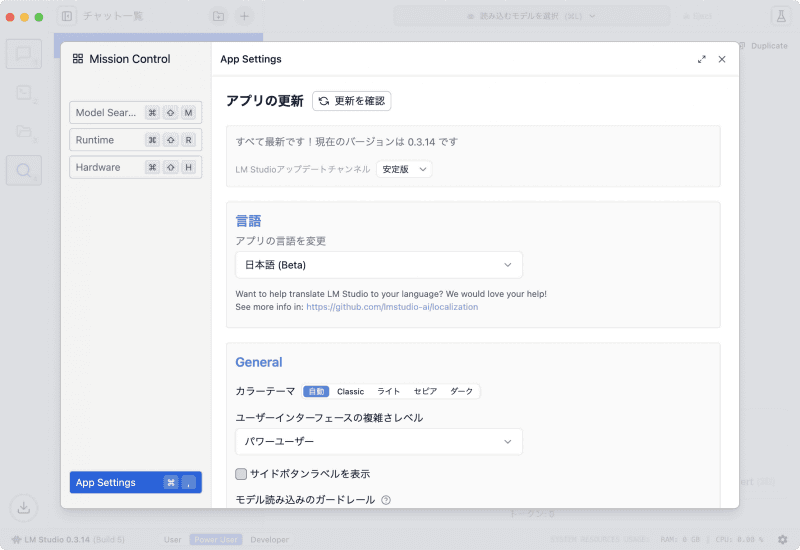The height and width of the screenshot is (550, 800).
Task: Switch to Developer mode in status bar
Action: coord(269,539)
